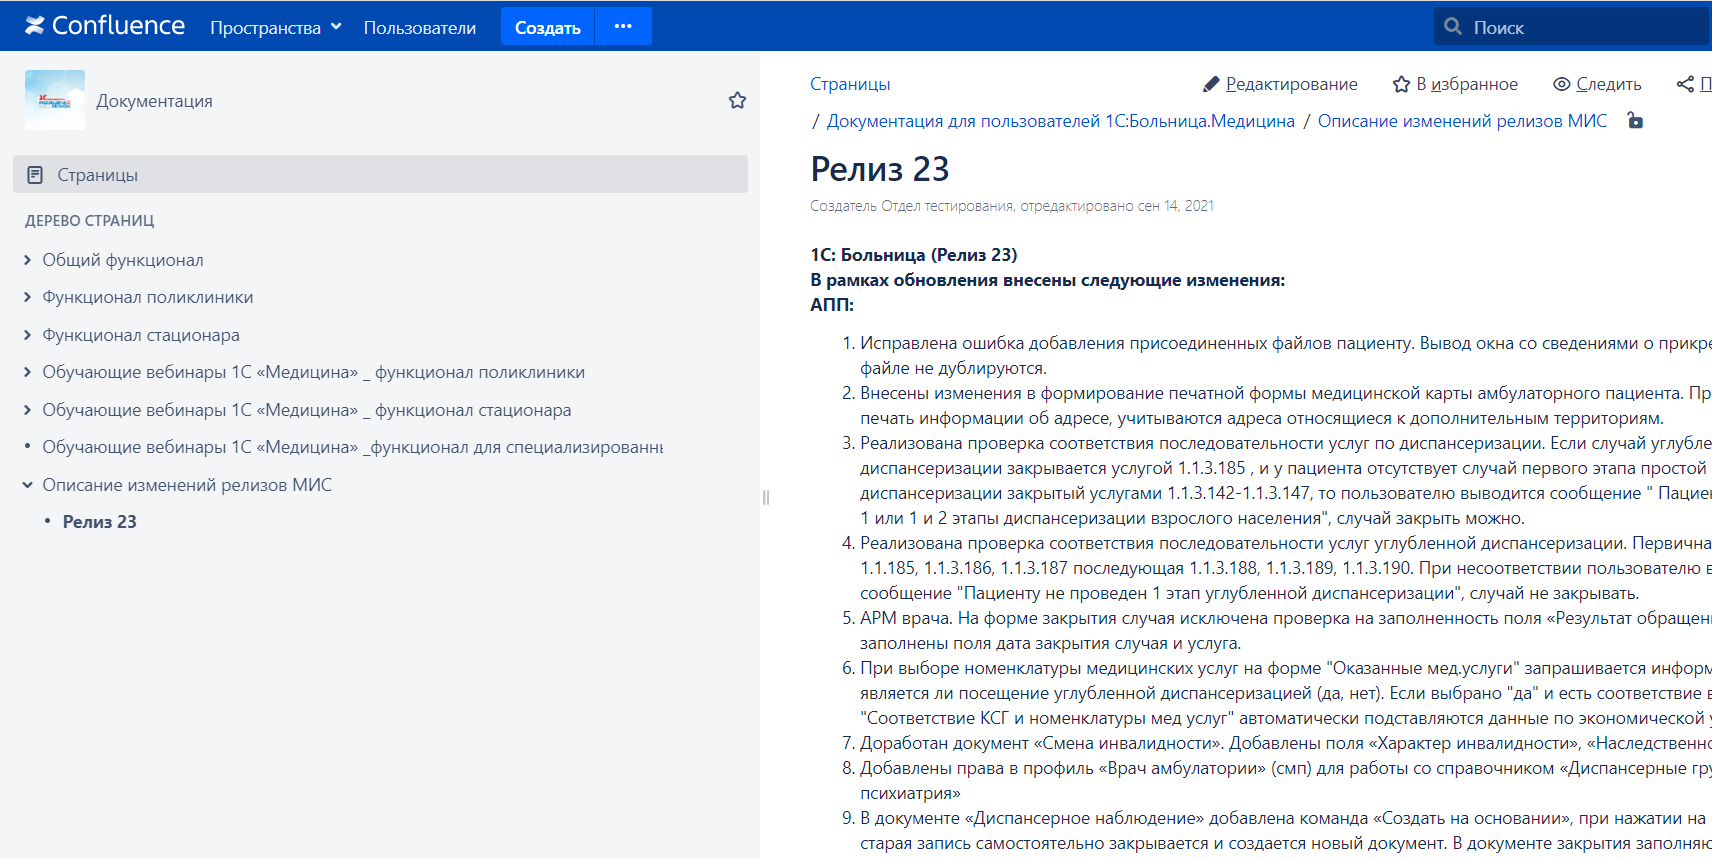This screenshot has height=859, width=1712.
Task: Open the Пространства dropdown menu
Action: tap(275, 28)
